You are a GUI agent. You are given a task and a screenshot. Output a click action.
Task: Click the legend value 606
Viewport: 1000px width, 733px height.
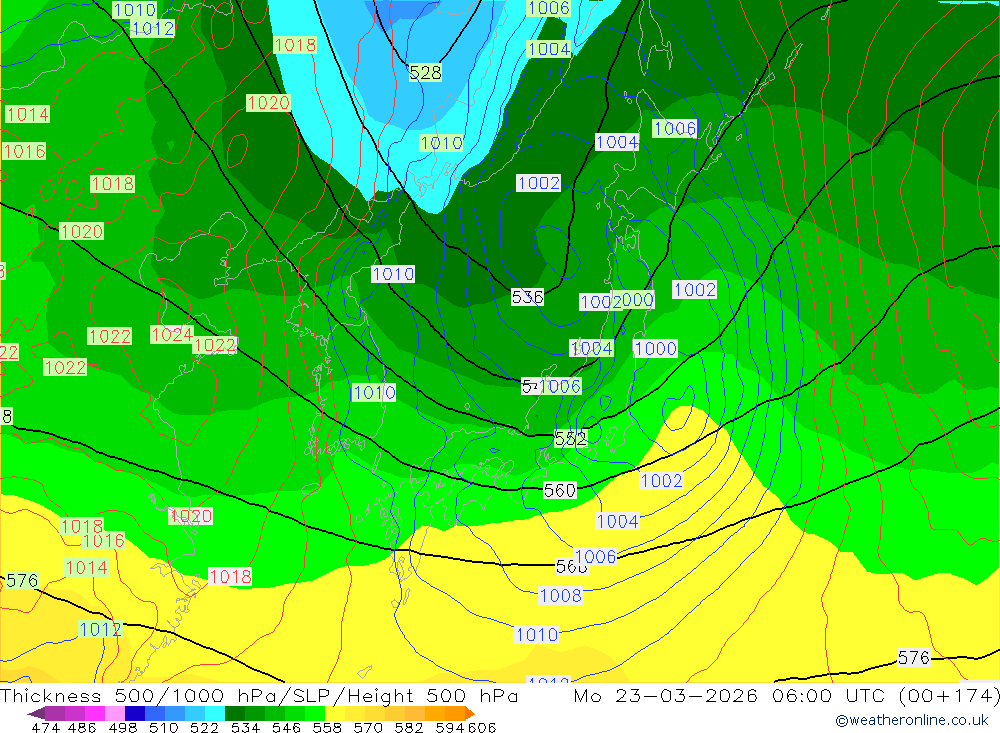pos(482,727)
